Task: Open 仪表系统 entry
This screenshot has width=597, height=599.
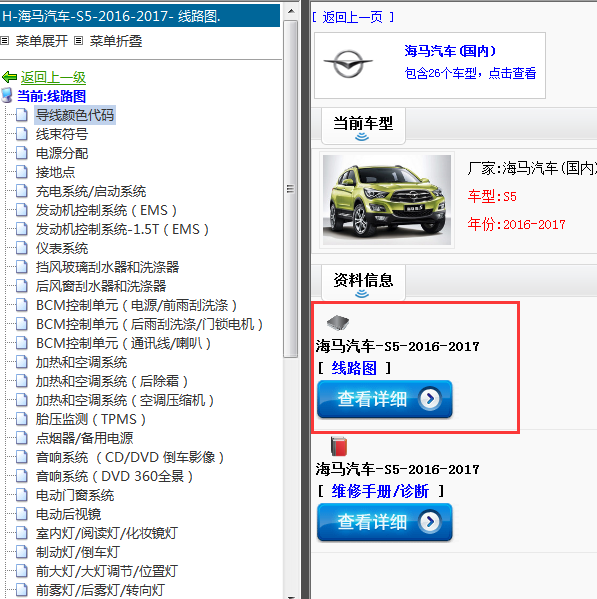Action: tap(62, 248)
